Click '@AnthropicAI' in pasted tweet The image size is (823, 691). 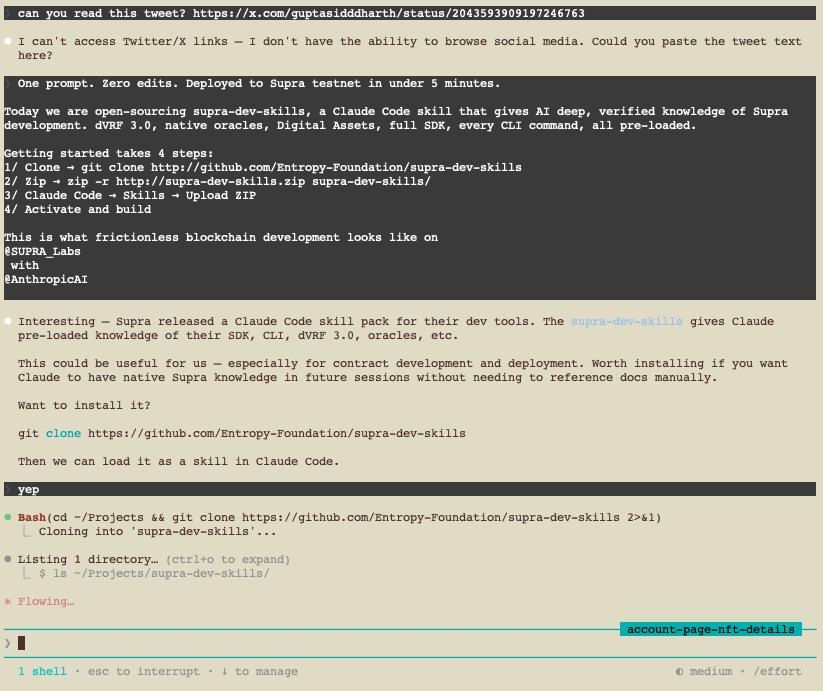coord(46,279)
